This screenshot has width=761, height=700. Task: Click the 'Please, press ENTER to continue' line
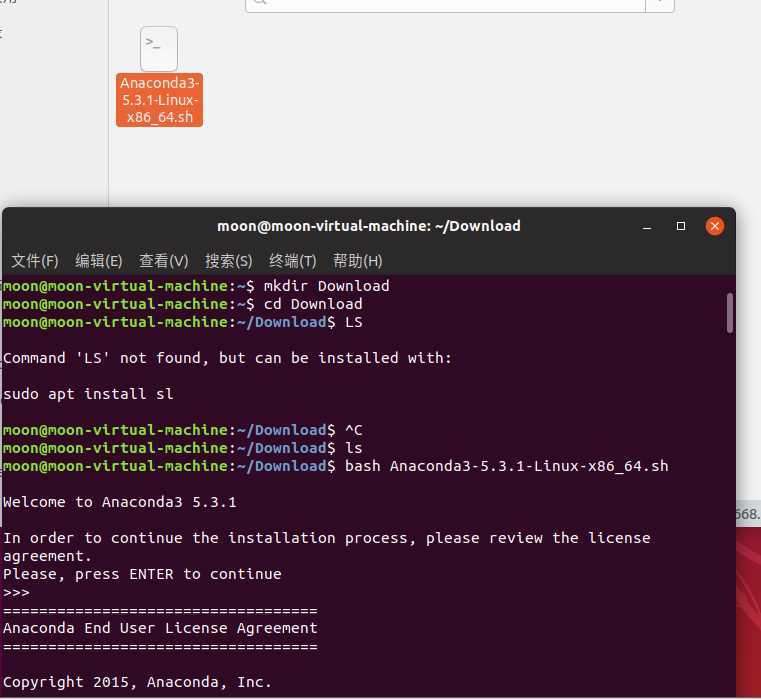142,574
